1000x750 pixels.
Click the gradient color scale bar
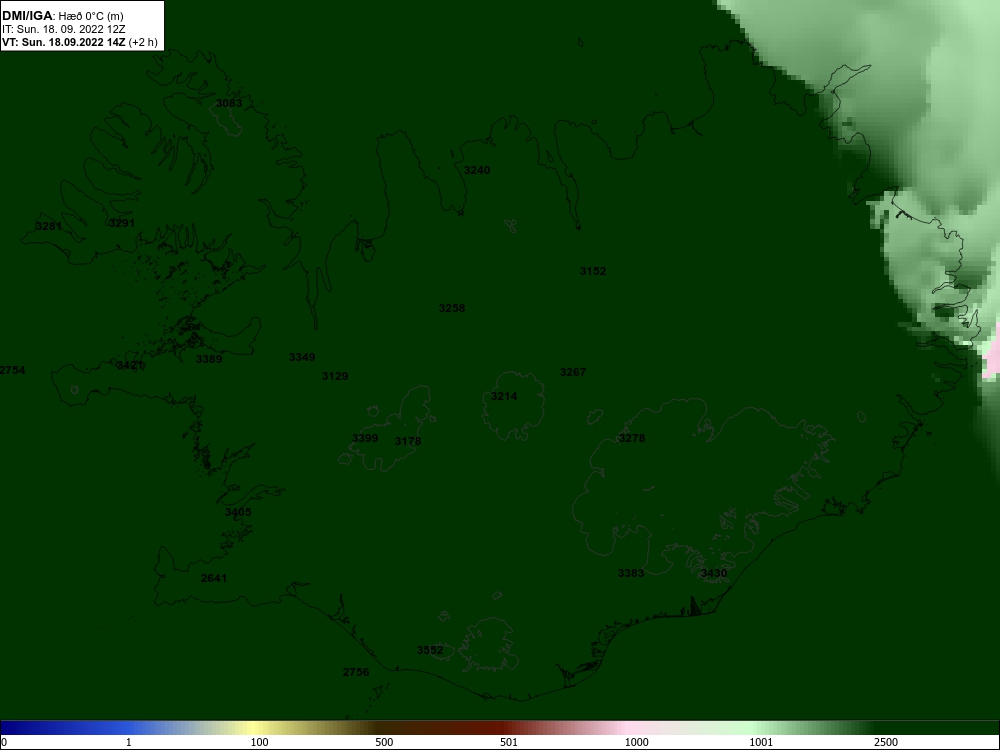[500, 728]
